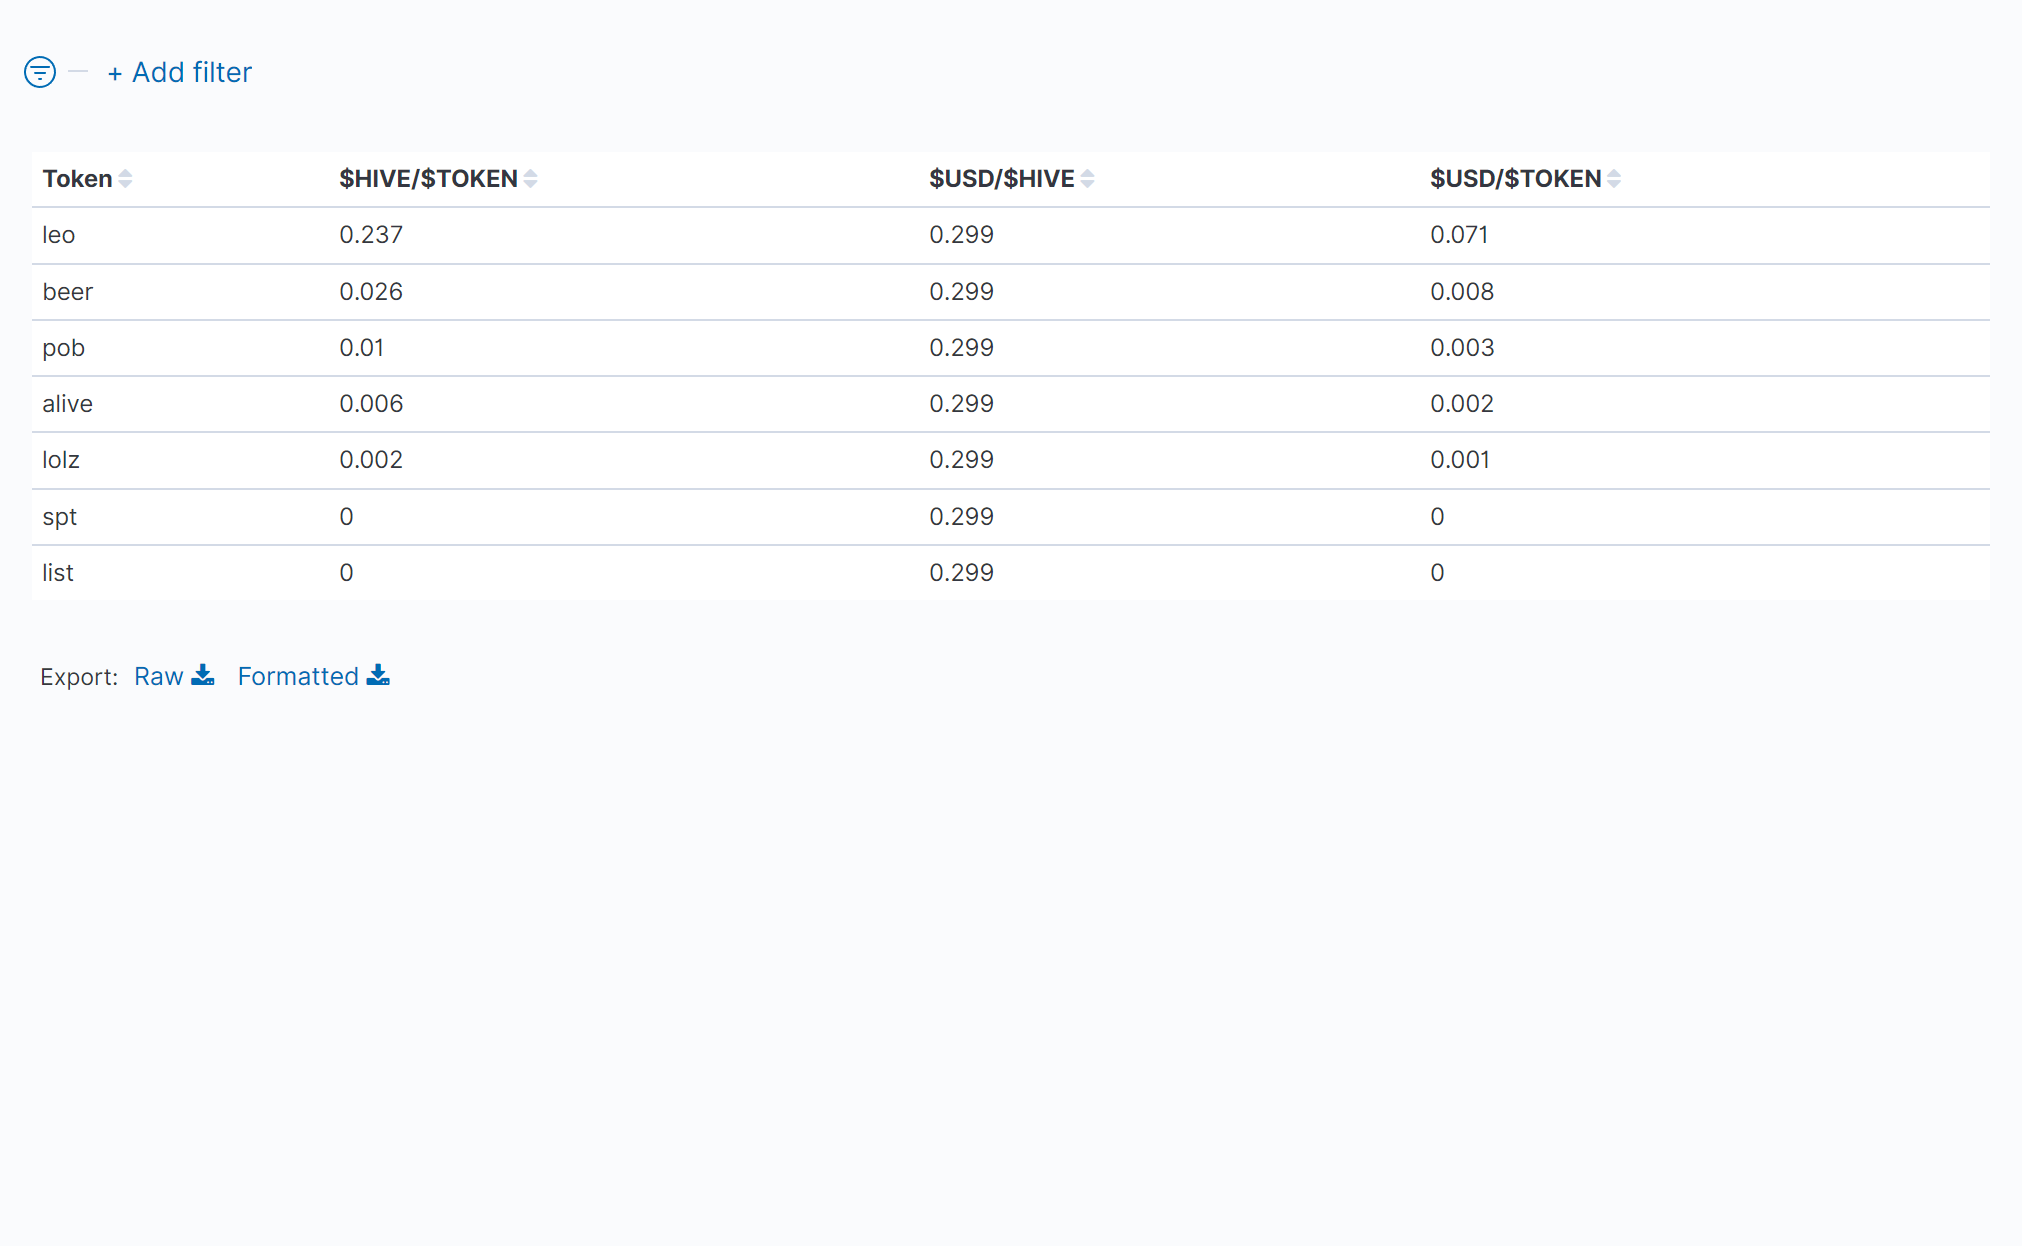Click the Add filter link
The image size is (2022, 1246).
coord(180,72)
